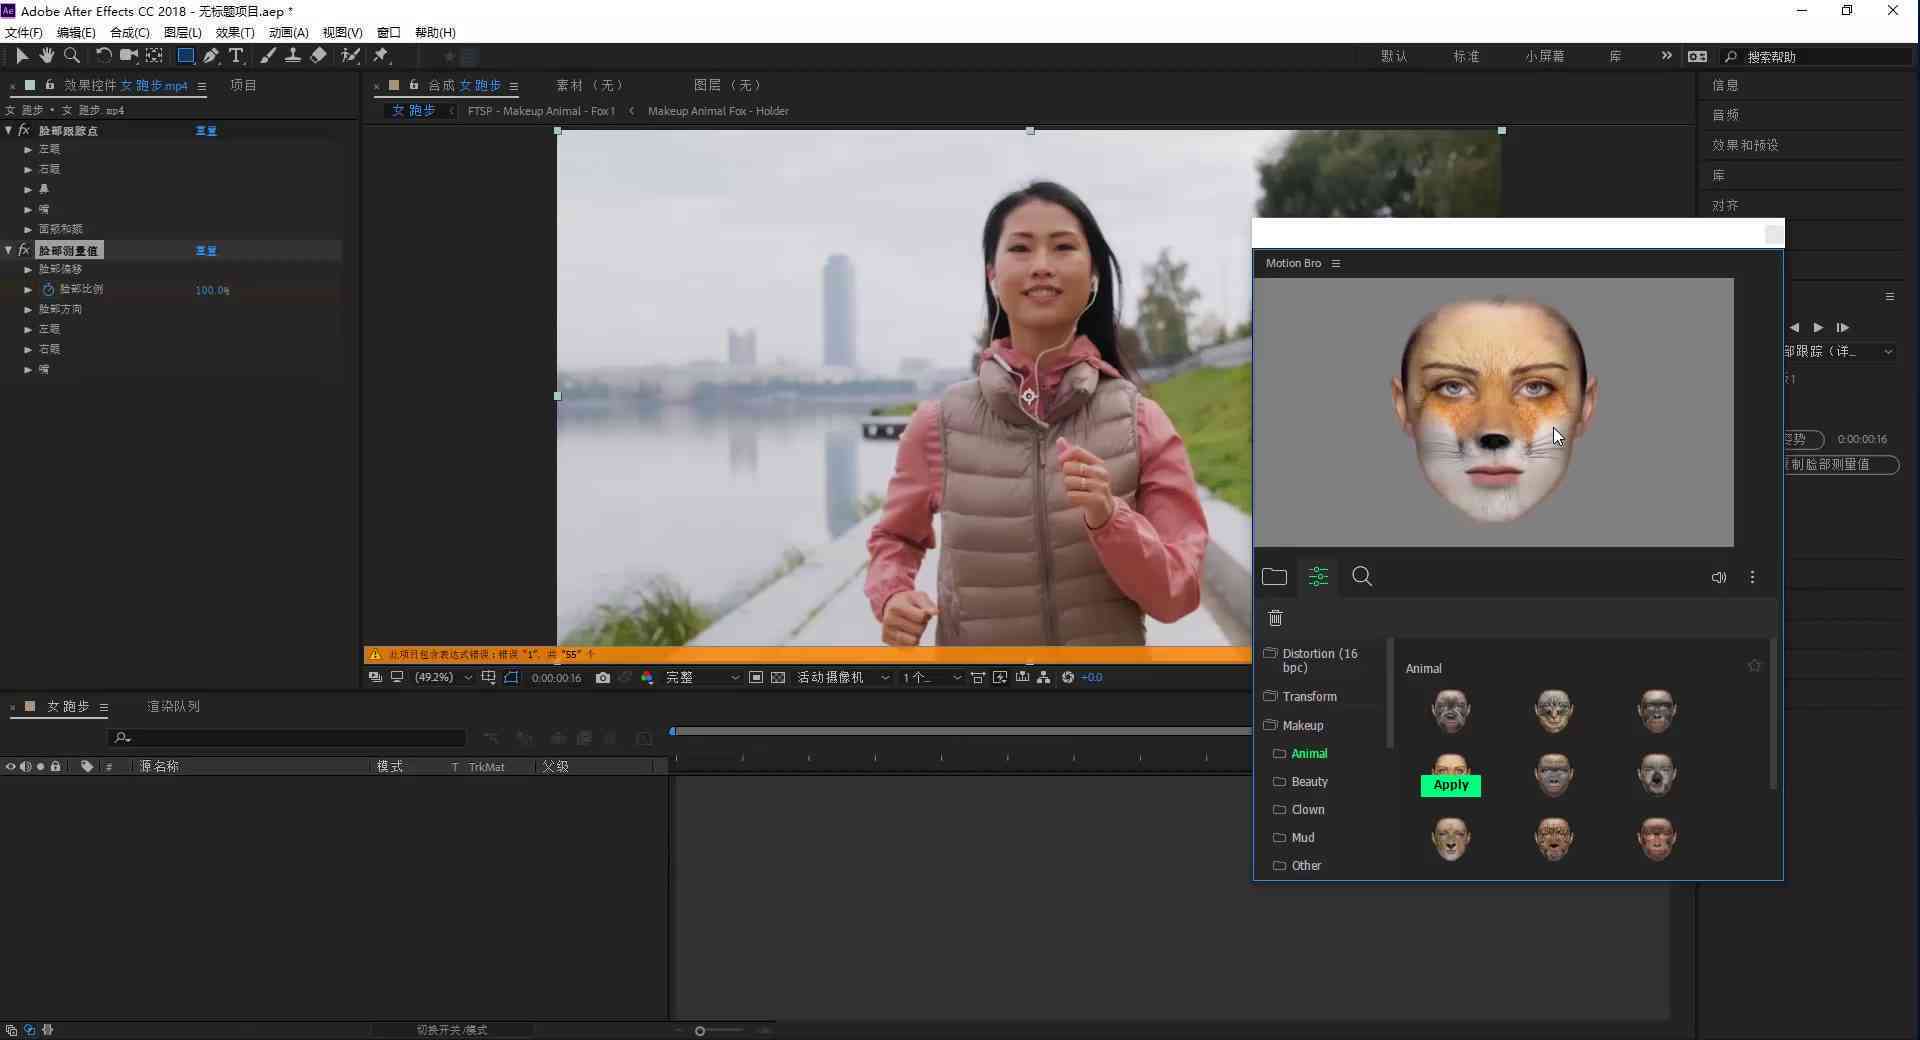Viewport: 1920px width, 1040px height.
Task: Click the 搜索帮助 search help field
Action: (x=1817, y=57)
